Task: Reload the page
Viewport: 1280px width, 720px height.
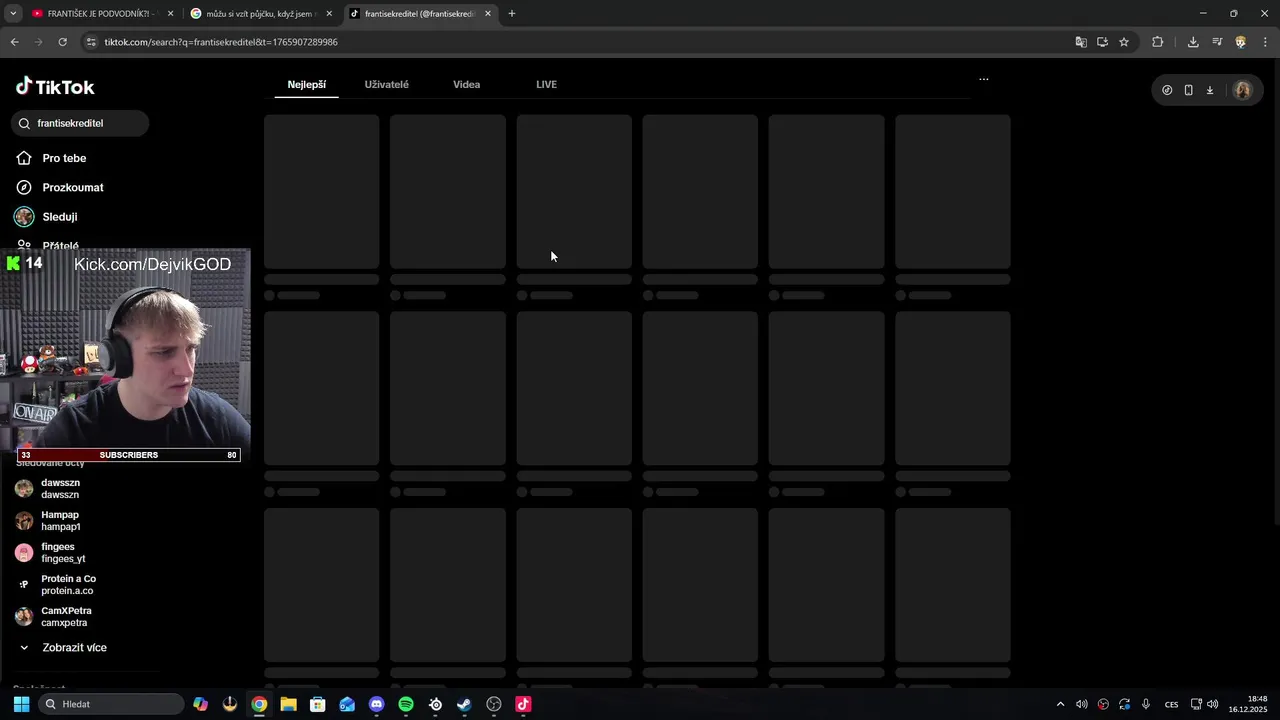Action: (62, 42)
